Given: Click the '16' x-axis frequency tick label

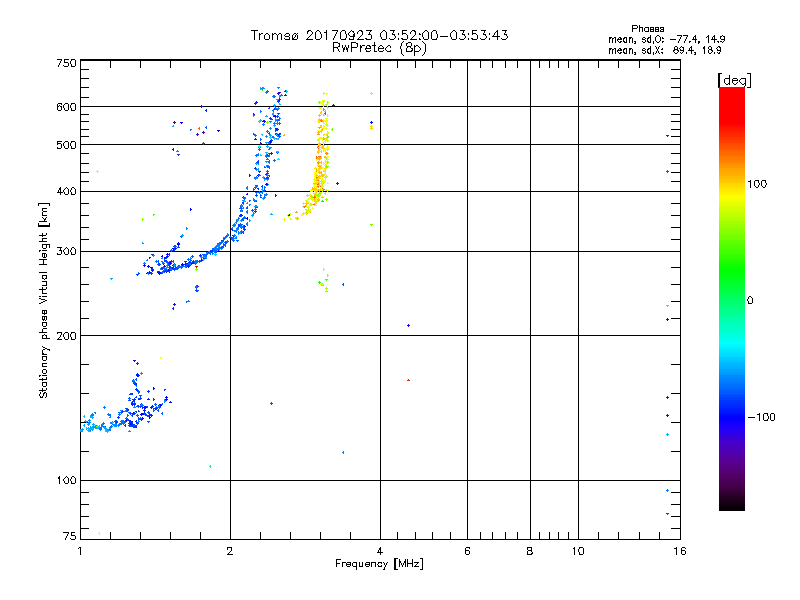Looking at the screenshot, I should (680, 551).
